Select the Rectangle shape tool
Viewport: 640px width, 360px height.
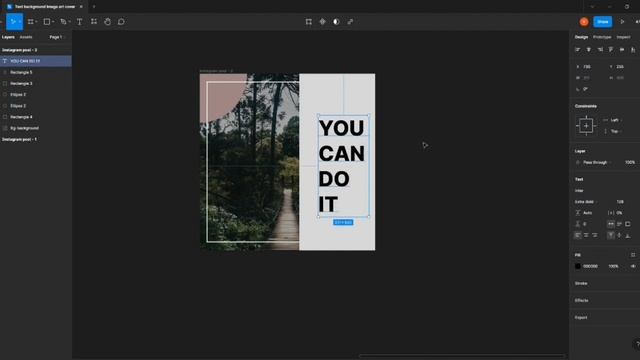[x=47, y=22]
